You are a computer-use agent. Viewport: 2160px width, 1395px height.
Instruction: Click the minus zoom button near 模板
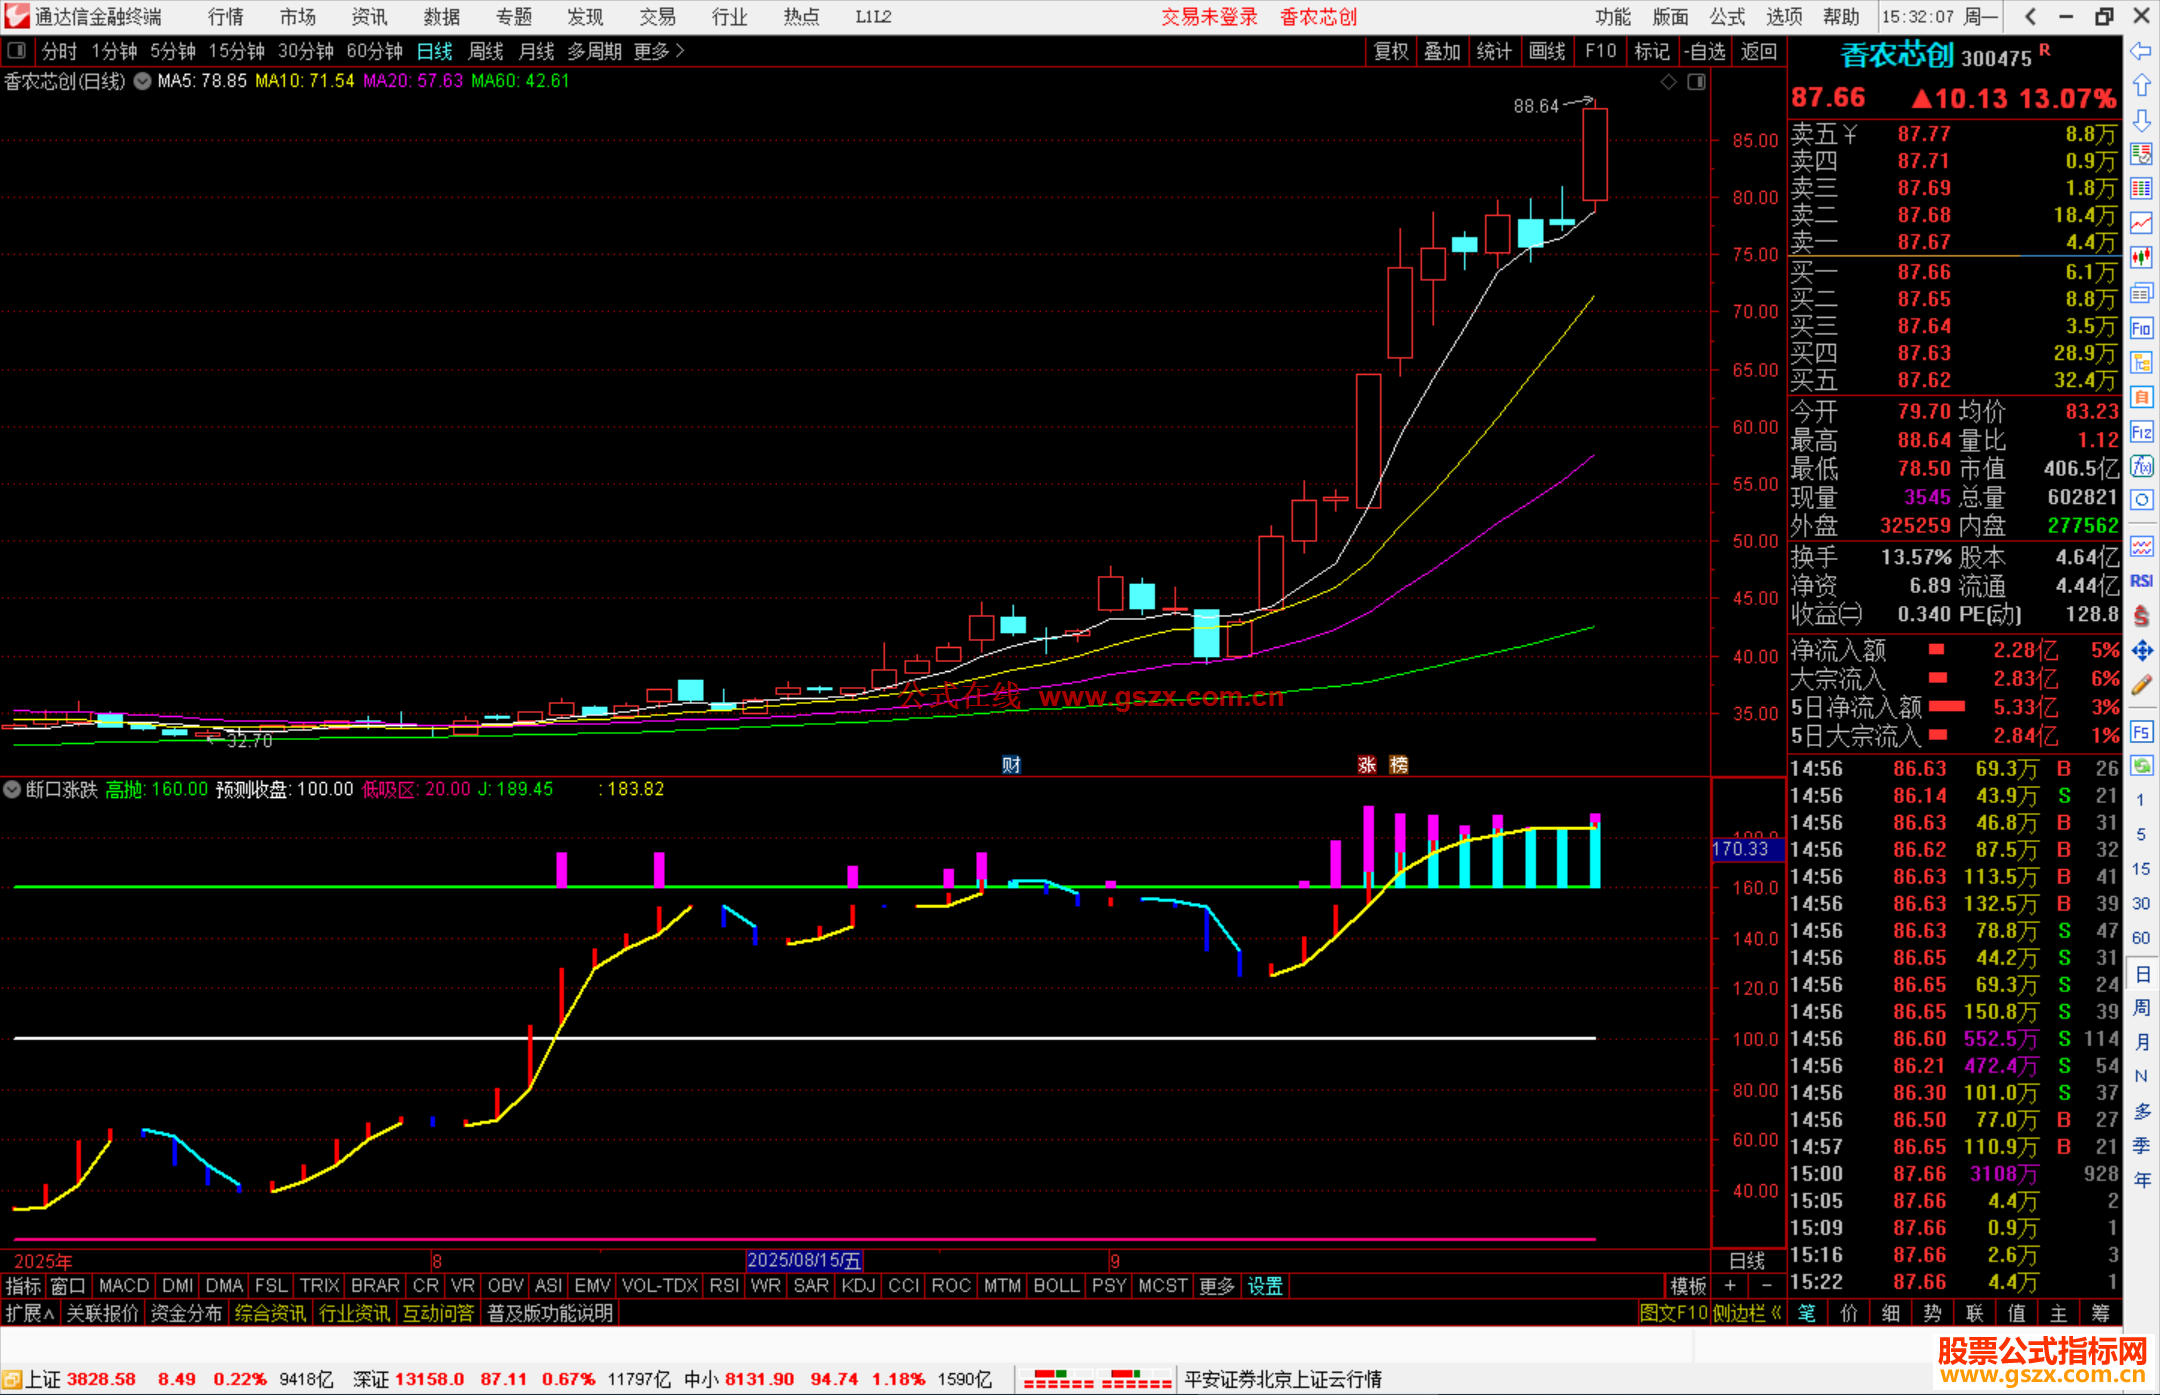[x=1766, y=1286]
